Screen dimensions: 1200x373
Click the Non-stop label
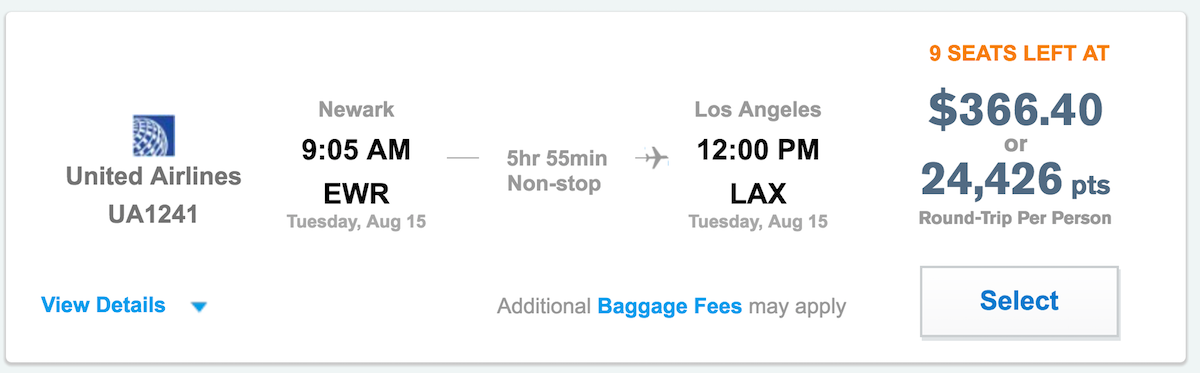click(x=555, y=184)
